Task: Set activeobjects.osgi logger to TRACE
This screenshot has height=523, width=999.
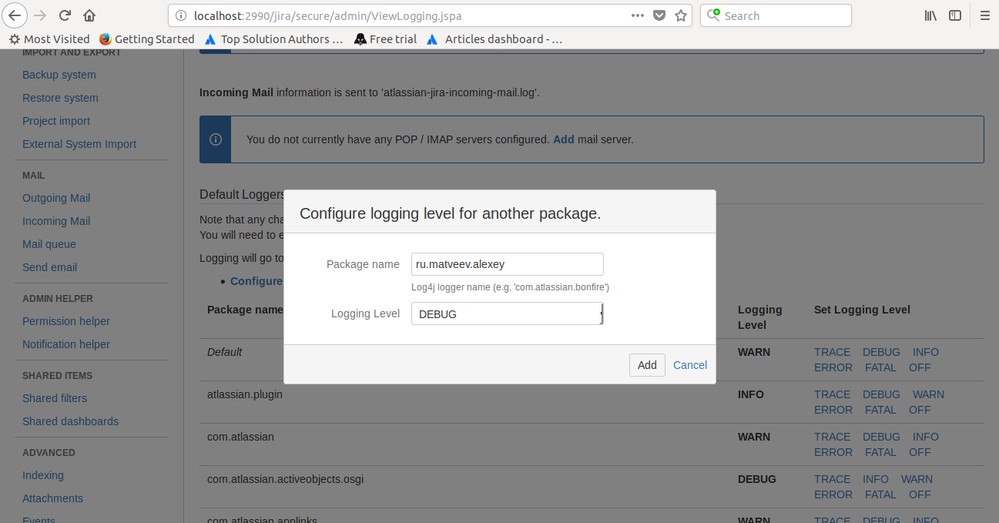Action: click(x=832, y=479)
